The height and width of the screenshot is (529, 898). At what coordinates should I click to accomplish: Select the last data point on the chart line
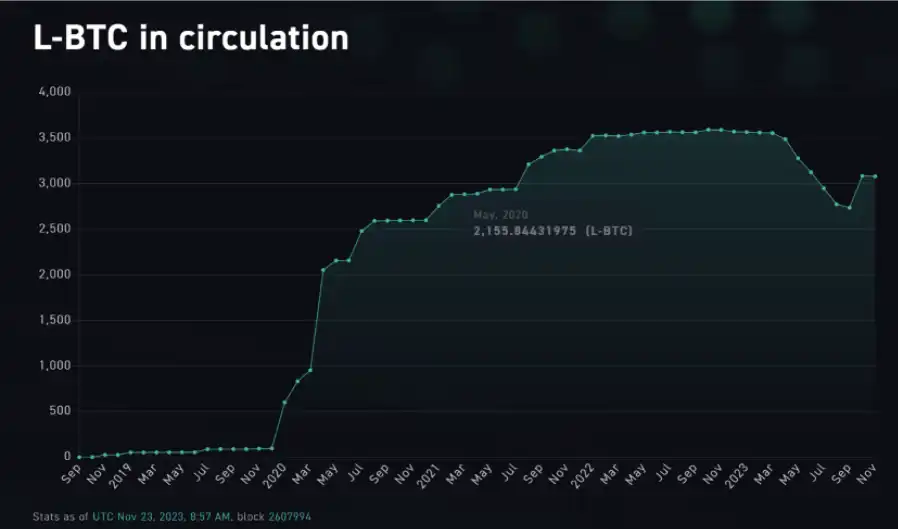pos(875,176)
